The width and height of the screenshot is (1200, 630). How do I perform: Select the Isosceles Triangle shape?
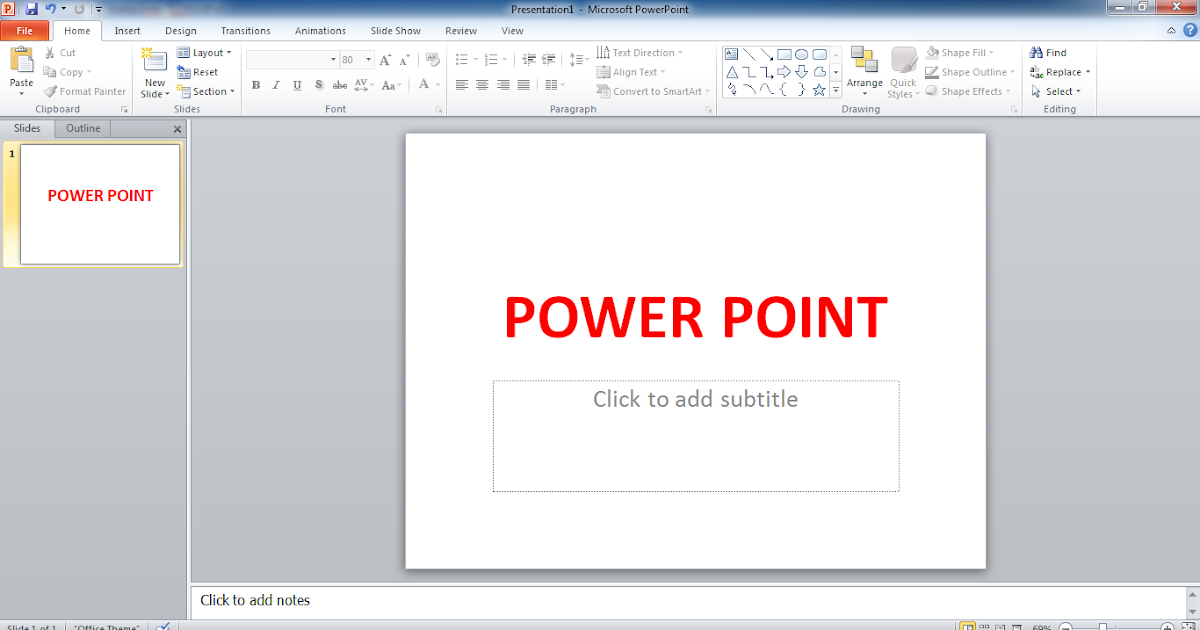tap(731, 72)
